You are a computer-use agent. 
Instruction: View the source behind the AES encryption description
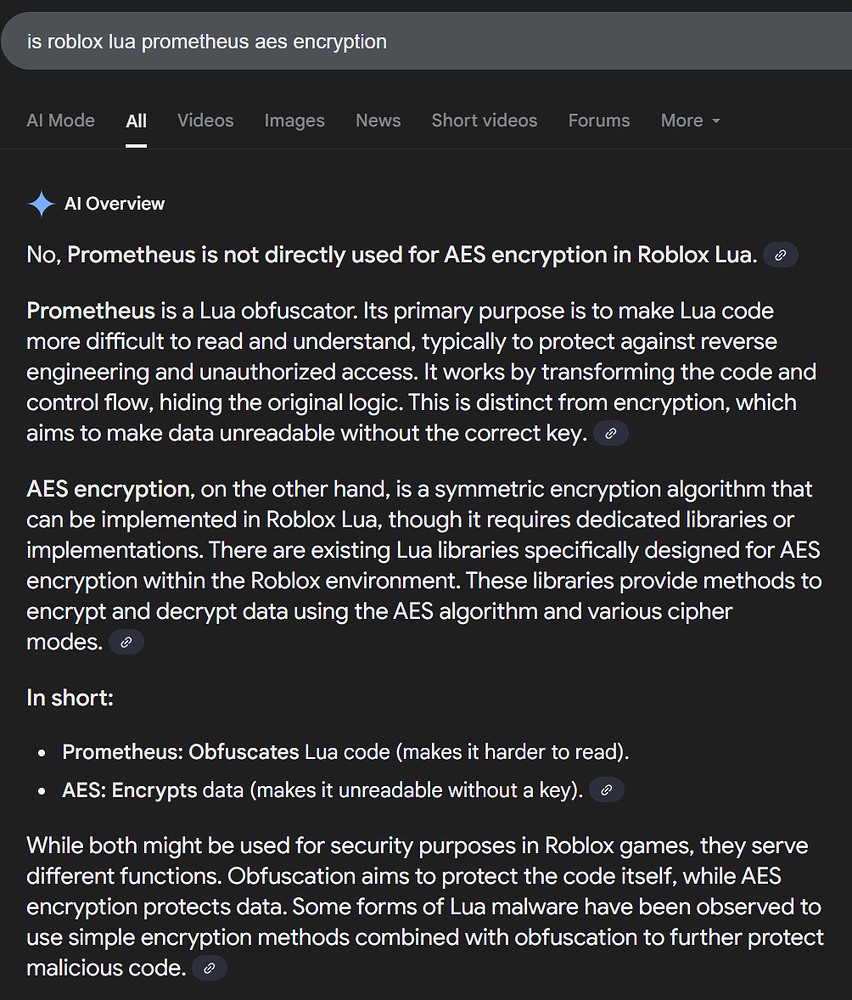126,642
